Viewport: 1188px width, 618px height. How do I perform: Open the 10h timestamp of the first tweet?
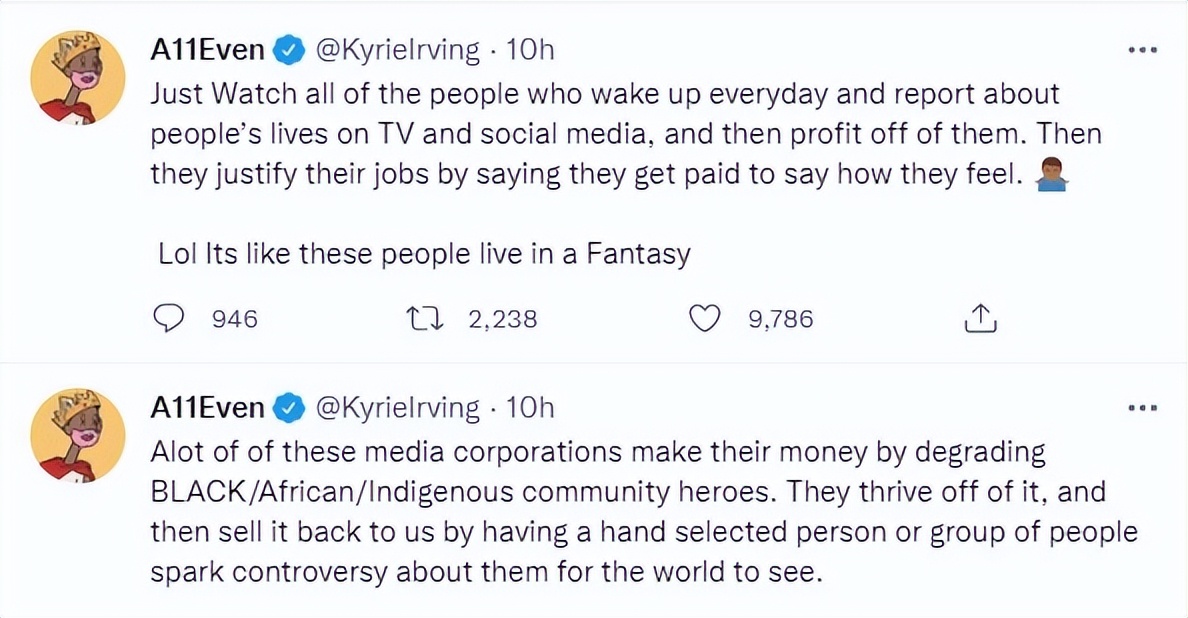pyautogui.click(x=530, y=48)
